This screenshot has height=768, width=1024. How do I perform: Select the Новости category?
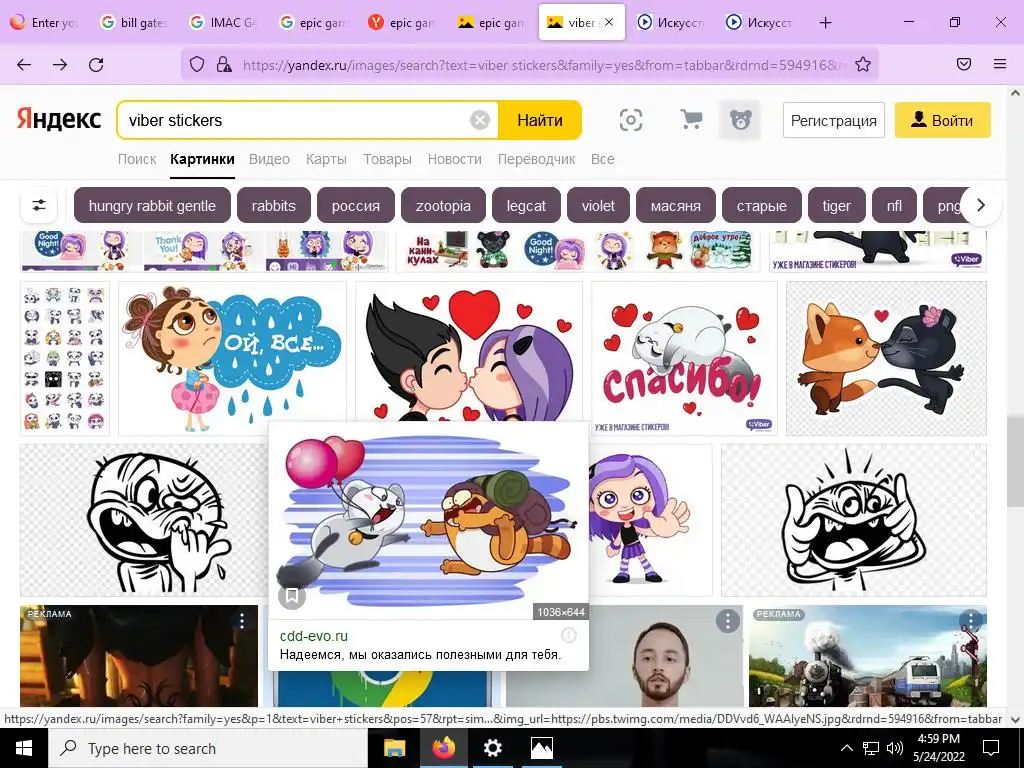tap(455, 159)
